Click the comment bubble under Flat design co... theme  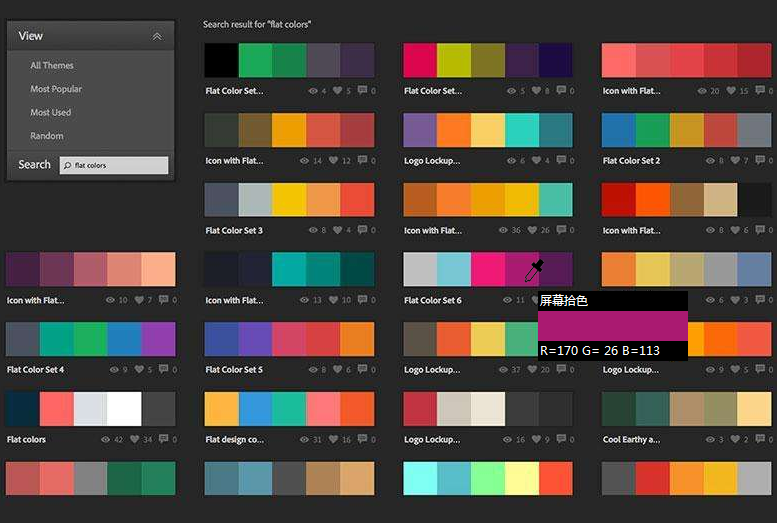coord(363,440)
